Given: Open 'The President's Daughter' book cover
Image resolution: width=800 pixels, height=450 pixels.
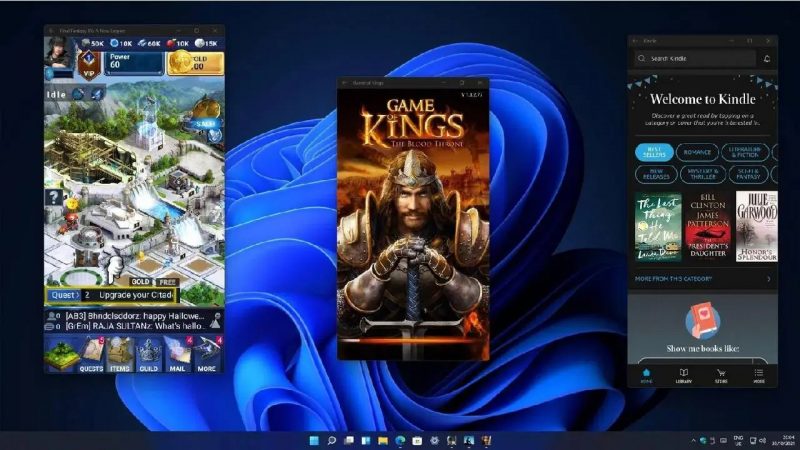Looking at the screenshot, I should [708, 227].
